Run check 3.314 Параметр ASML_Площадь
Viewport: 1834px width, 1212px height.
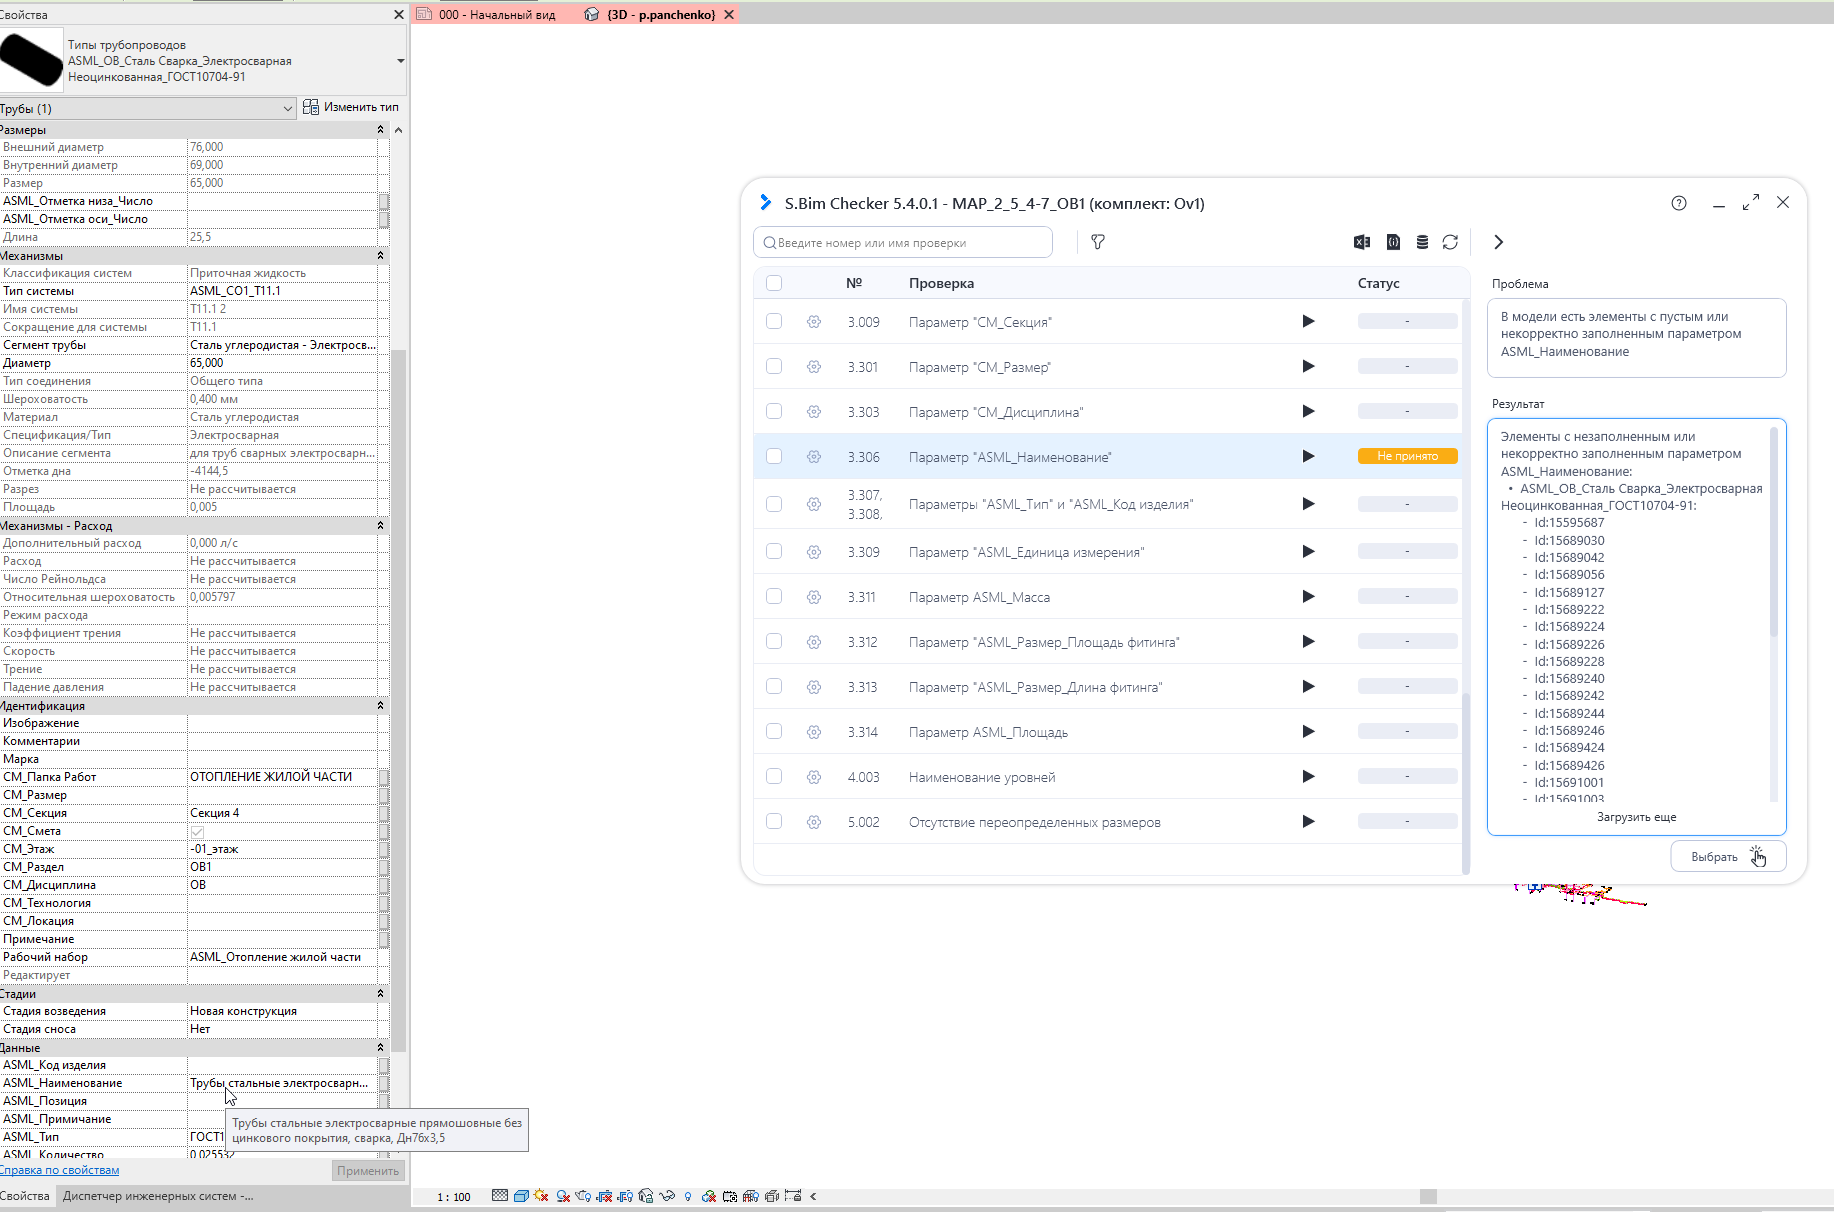(x=1308, y=731)
